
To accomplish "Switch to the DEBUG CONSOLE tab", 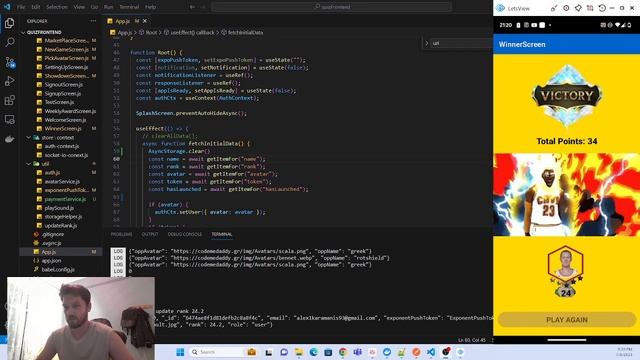I will (184, 234).
